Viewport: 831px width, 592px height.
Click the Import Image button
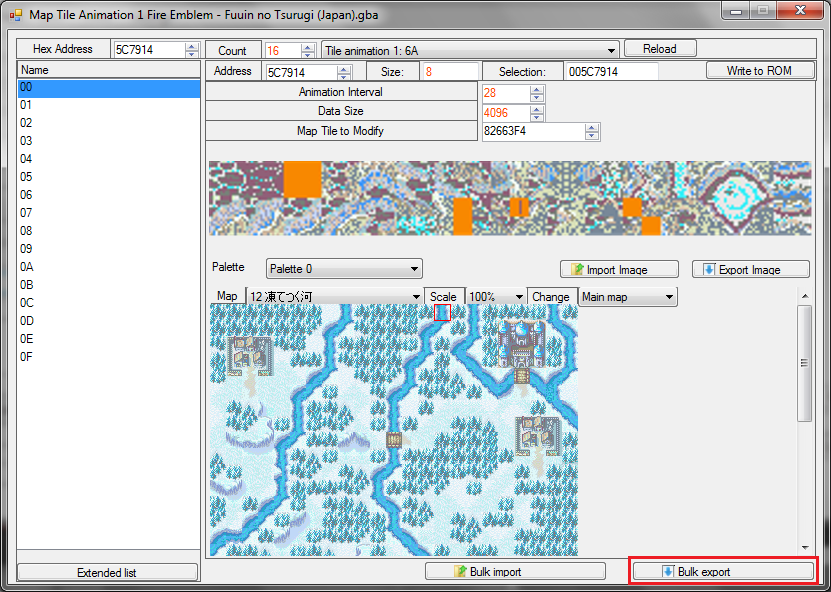(x=619, y=269)
